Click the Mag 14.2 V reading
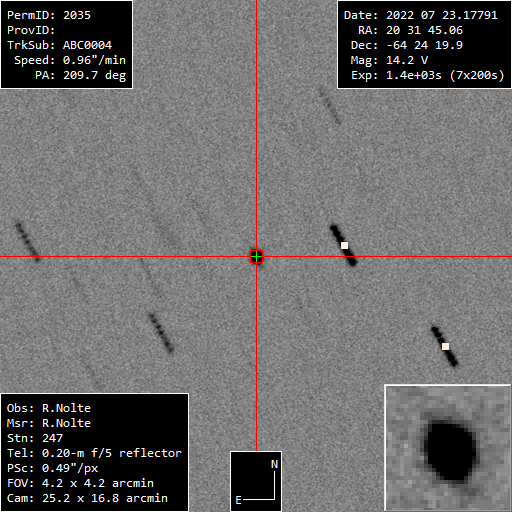 (389, 60)
